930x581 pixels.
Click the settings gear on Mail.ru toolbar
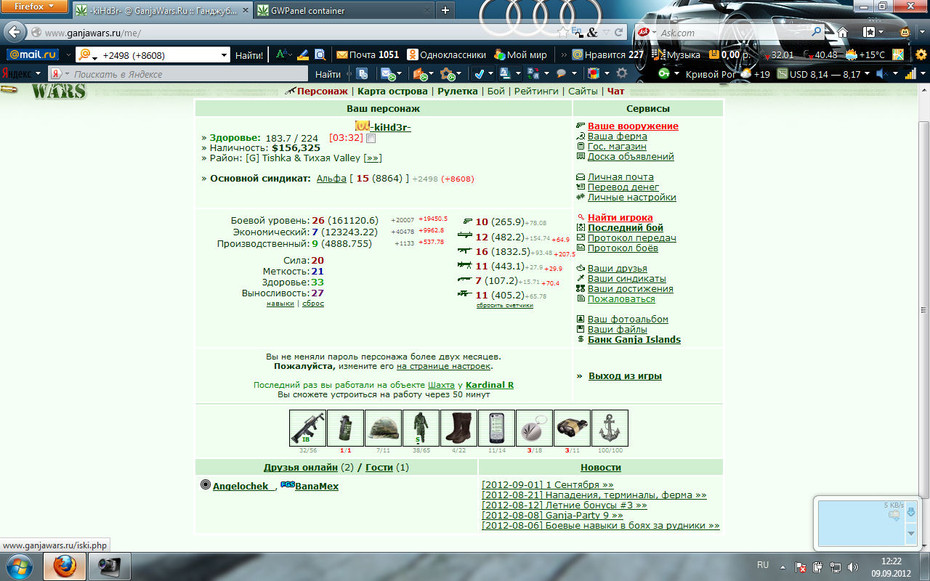(x=921, y=55)
